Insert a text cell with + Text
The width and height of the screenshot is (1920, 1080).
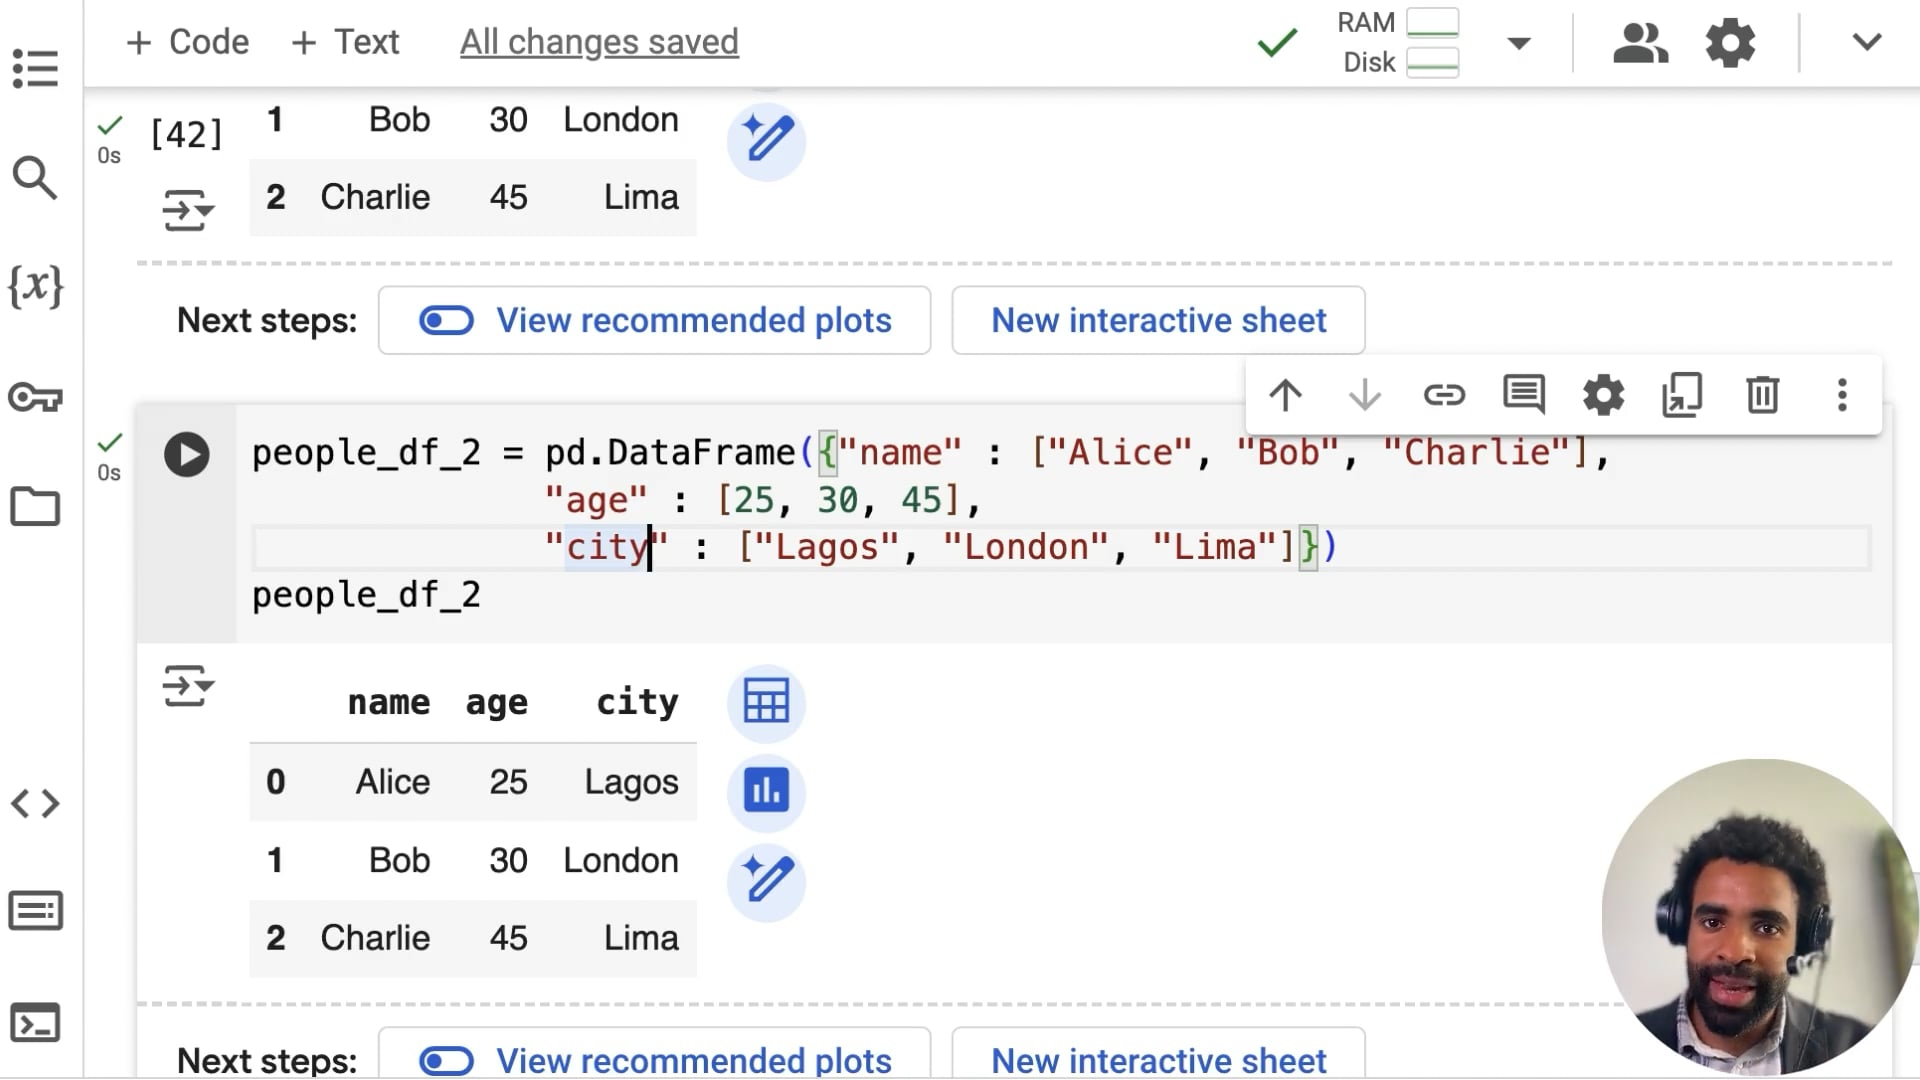[344, 42]
